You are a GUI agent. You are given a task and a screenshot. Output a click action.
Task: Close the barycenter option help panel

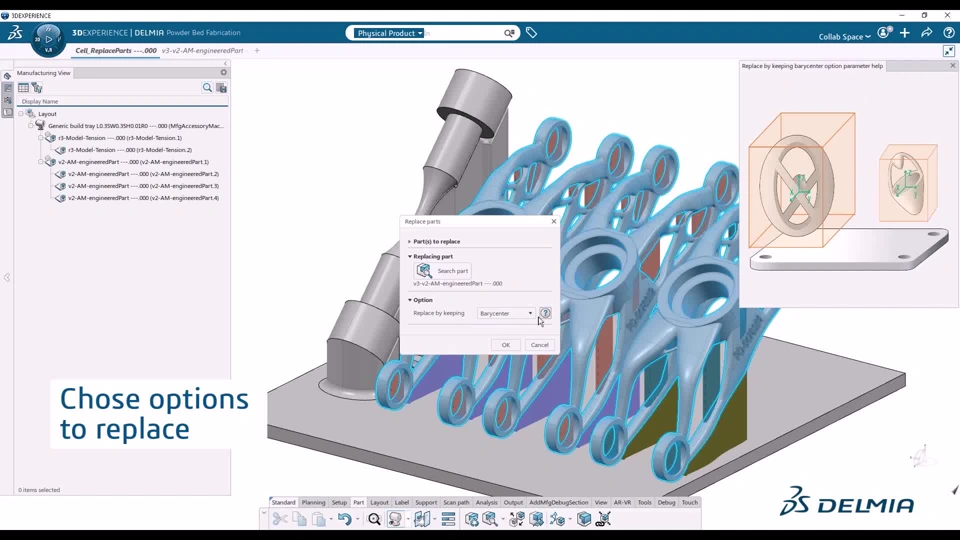(x=953, y=66)
